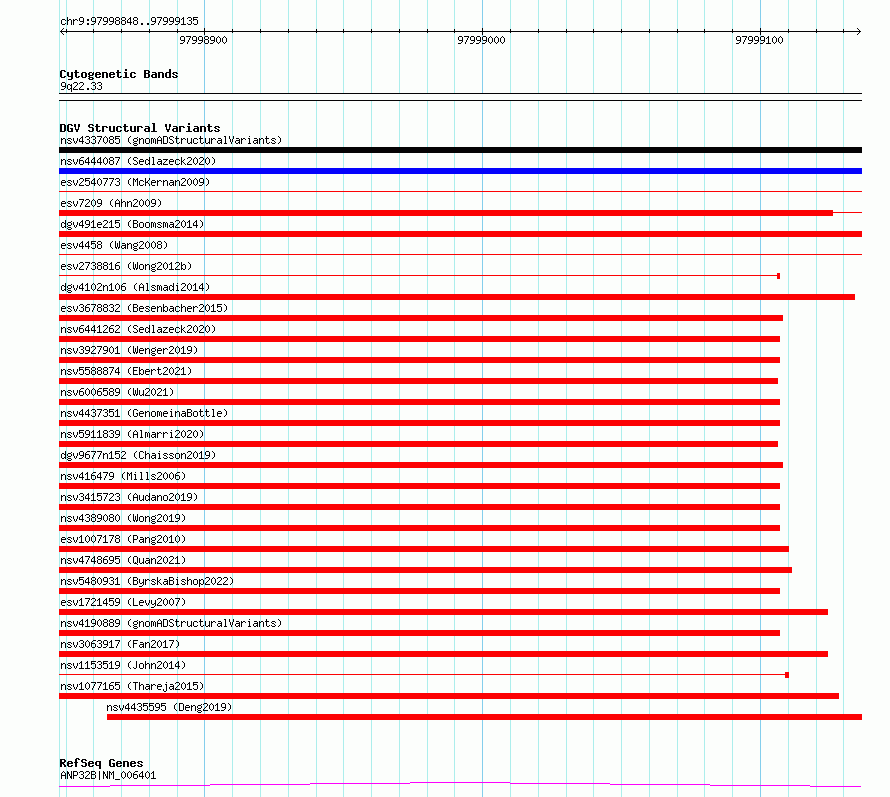The height and width of the screenshot is (797, 890).
Task: Click nsv6006589 (Wu2021) label
Action: [x=117, y=392]
